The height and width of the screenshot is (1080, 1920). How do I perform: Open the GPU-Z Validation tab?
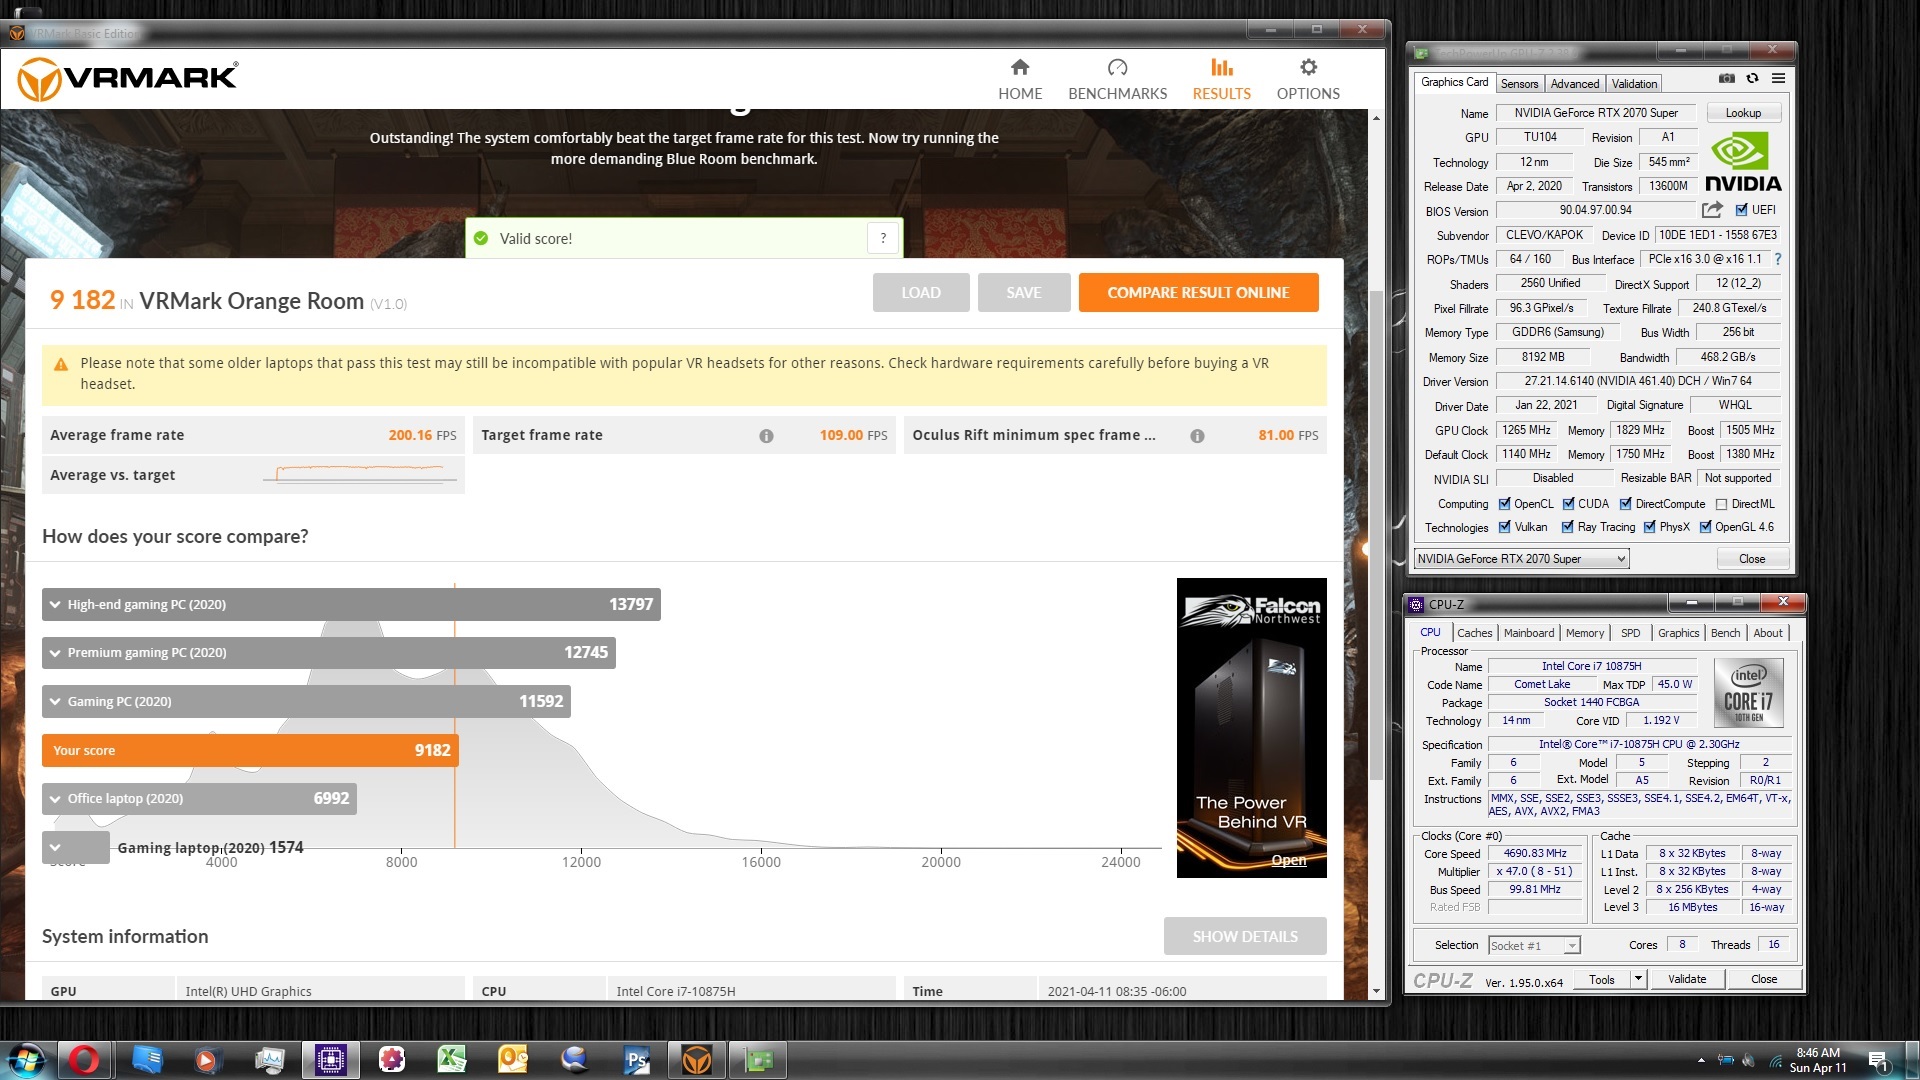point(1634,84)
